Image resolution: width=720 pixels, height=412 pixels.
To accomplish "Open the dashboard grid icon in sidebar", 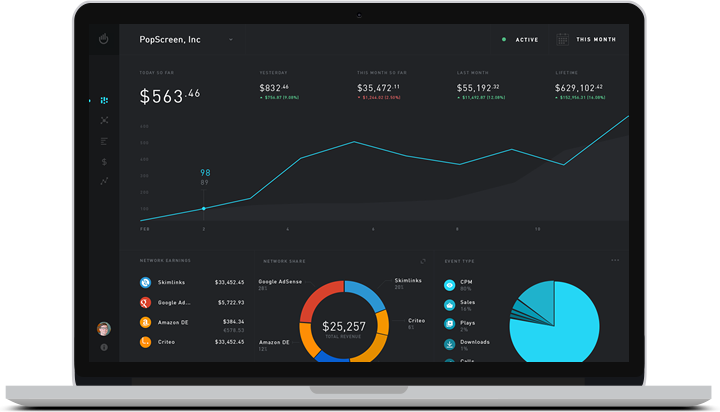I will pyautogui.click(x=105, y=101).
